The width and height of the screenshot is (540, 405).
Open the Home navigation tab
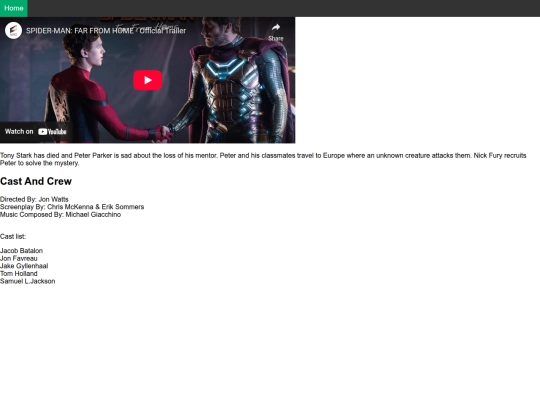click(x=14, y=8)
